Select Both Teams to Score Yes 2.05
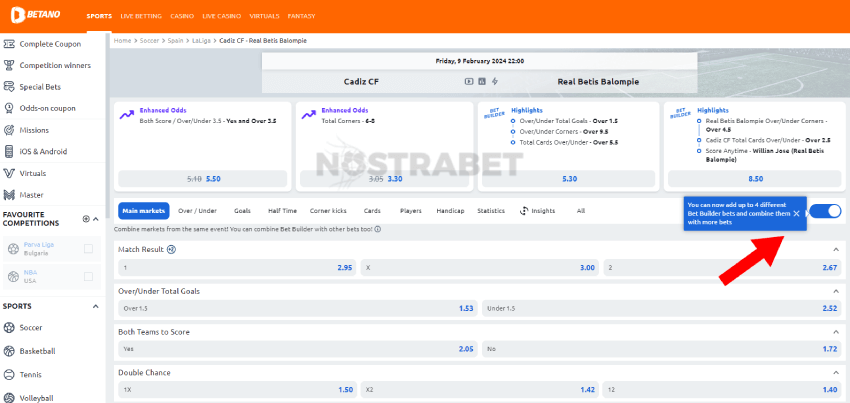The height and width of the screenshot is (403, 850). coord(298,349)
